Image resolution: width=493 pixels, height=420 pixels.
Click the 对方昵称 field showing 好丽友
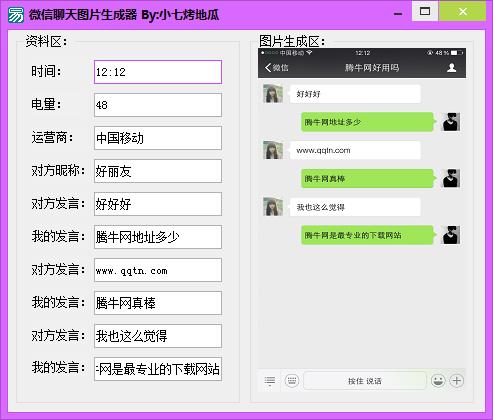point(158,171)
